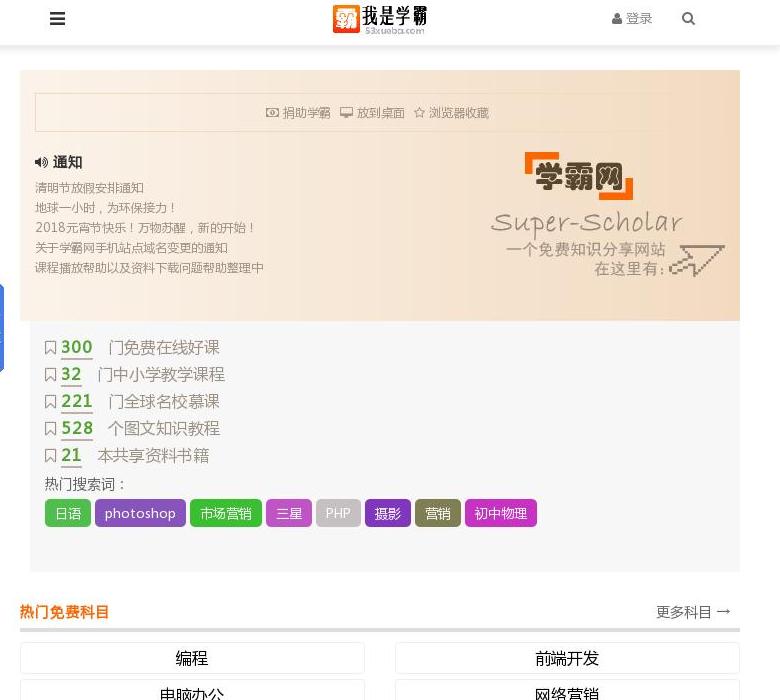This screenshot has width=780, height=700.
Task: Select the 摄影 search tag
Action: click(388, 513)
